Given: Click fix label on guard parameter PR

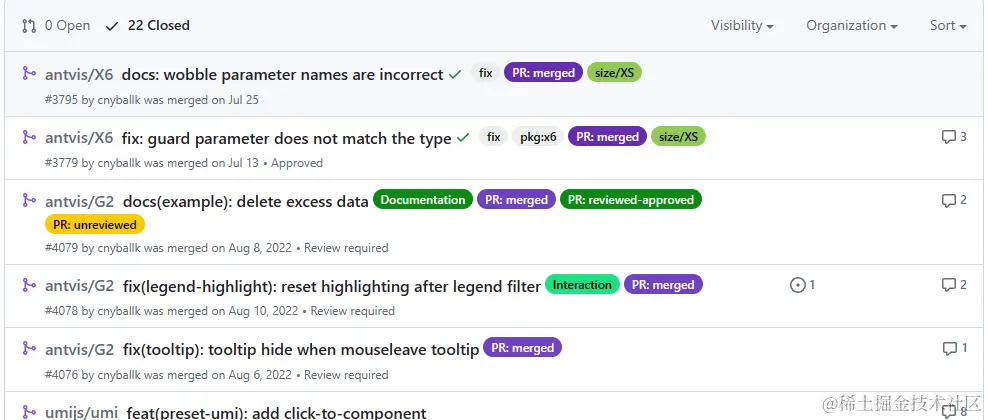Looking at the screenshot, I should click(x=493, y=137).
